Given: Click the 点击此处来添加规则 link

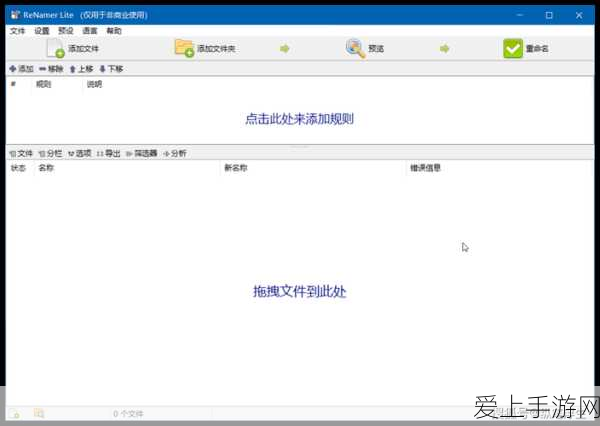Looking at the screenshot, I should tap(299, 119).
